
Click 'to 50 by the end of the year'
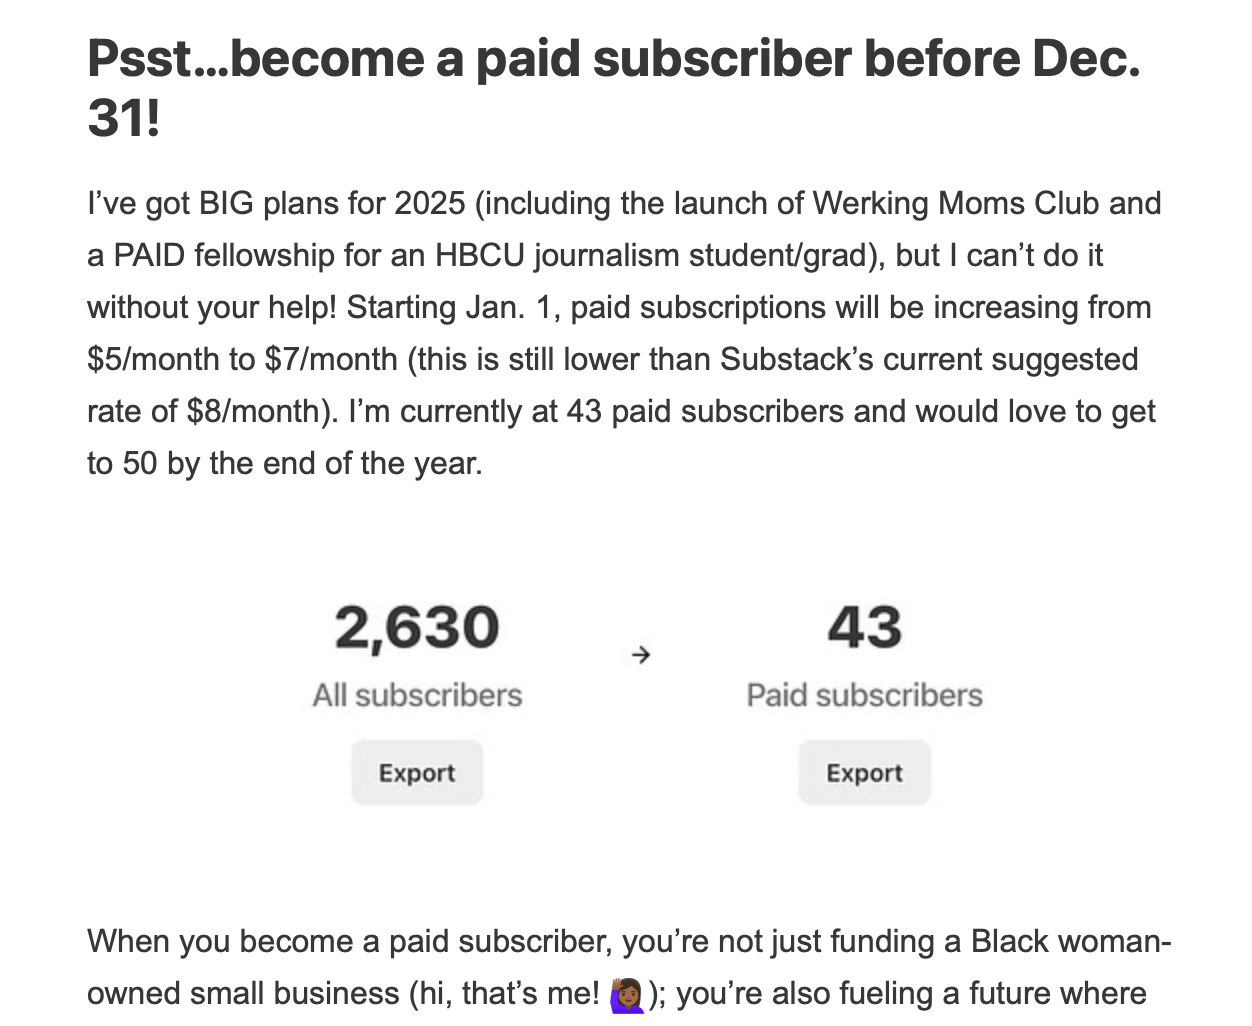click(285, 463)
